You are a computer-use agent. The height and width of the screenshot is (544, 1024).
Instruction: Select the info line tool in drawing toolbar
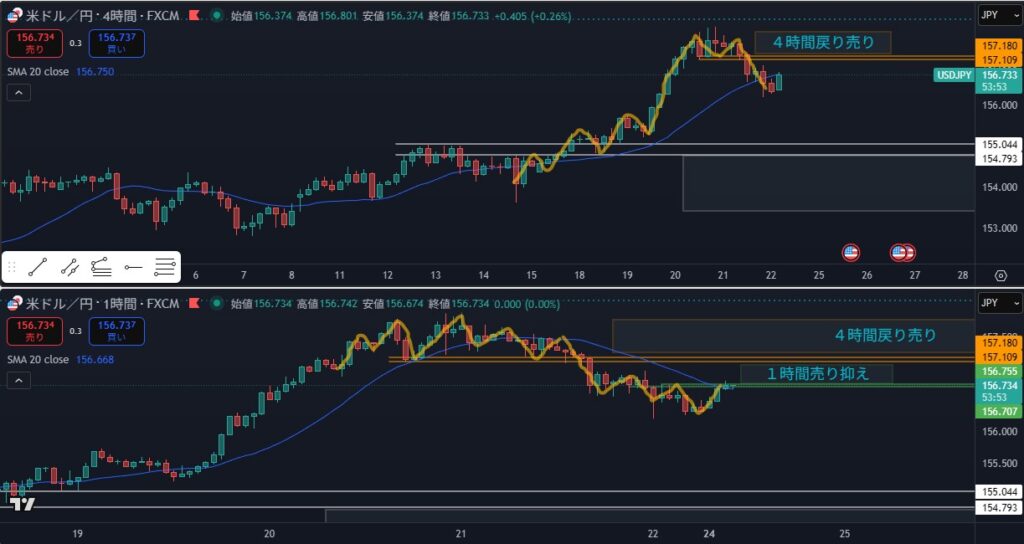[70, 267]
